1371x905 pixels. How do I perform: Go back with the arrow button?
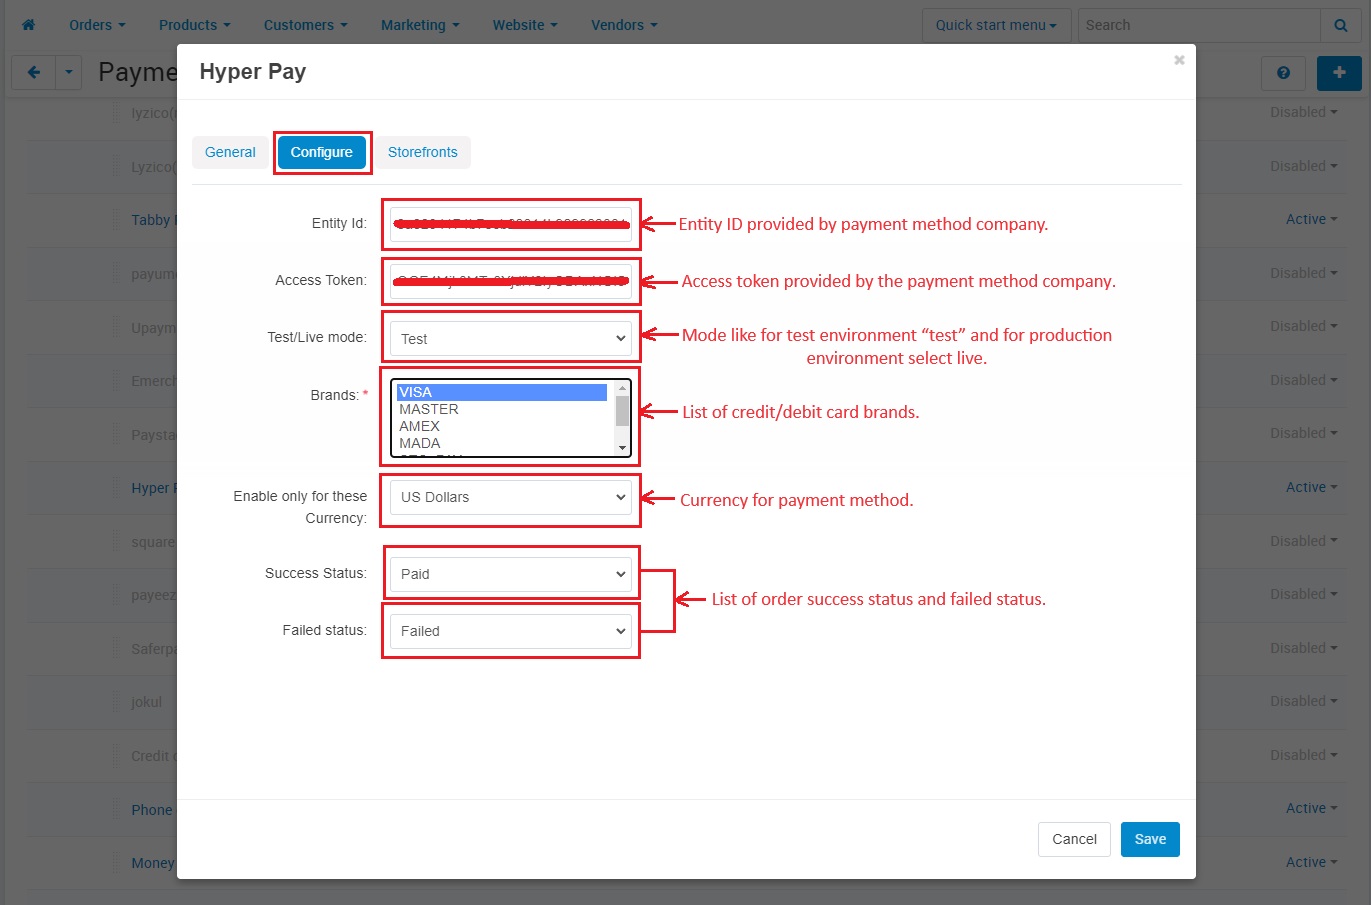click(x=34, y=72)
